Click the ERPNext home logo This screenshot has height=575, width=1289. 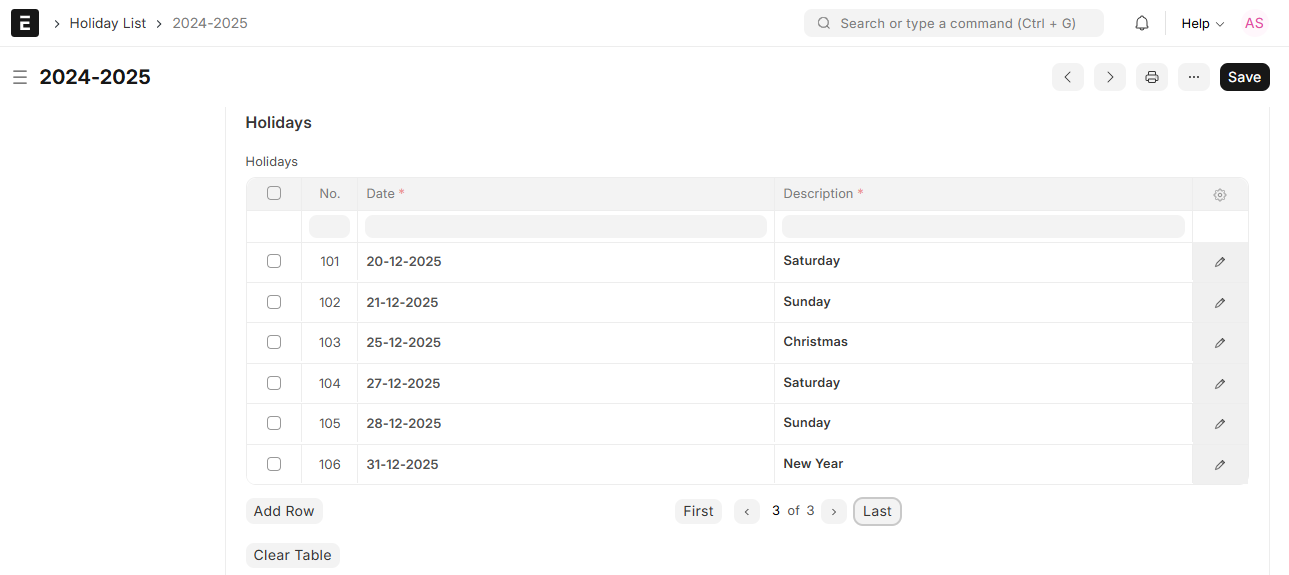(x=25, y=23)
